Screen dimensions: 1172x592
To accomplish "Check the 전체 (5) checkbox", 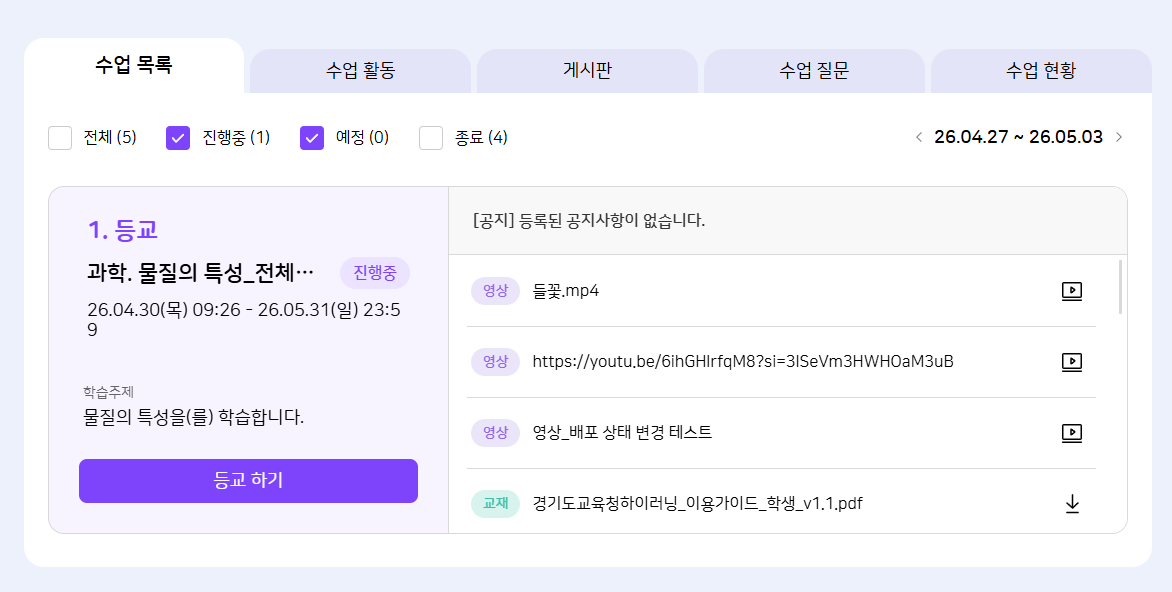I will pos(60,138).
